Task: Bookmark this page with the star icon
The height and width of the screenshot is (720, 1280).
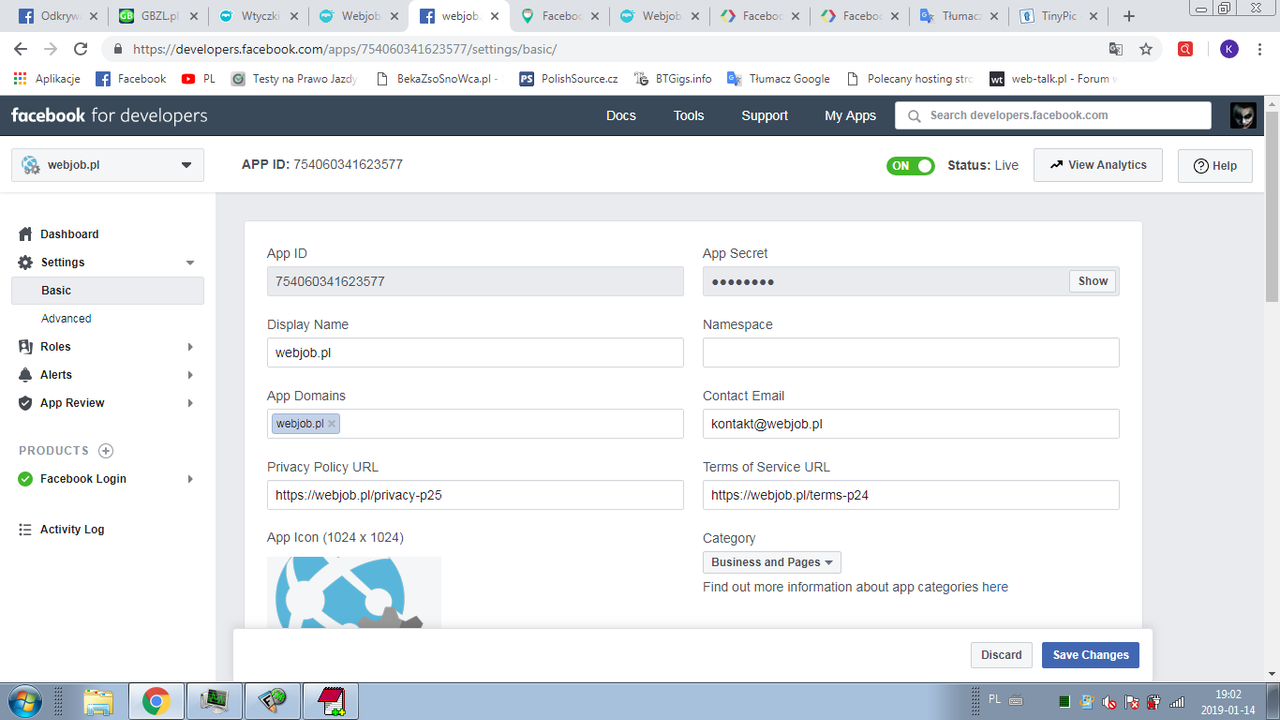Action: click(1146, 49)
